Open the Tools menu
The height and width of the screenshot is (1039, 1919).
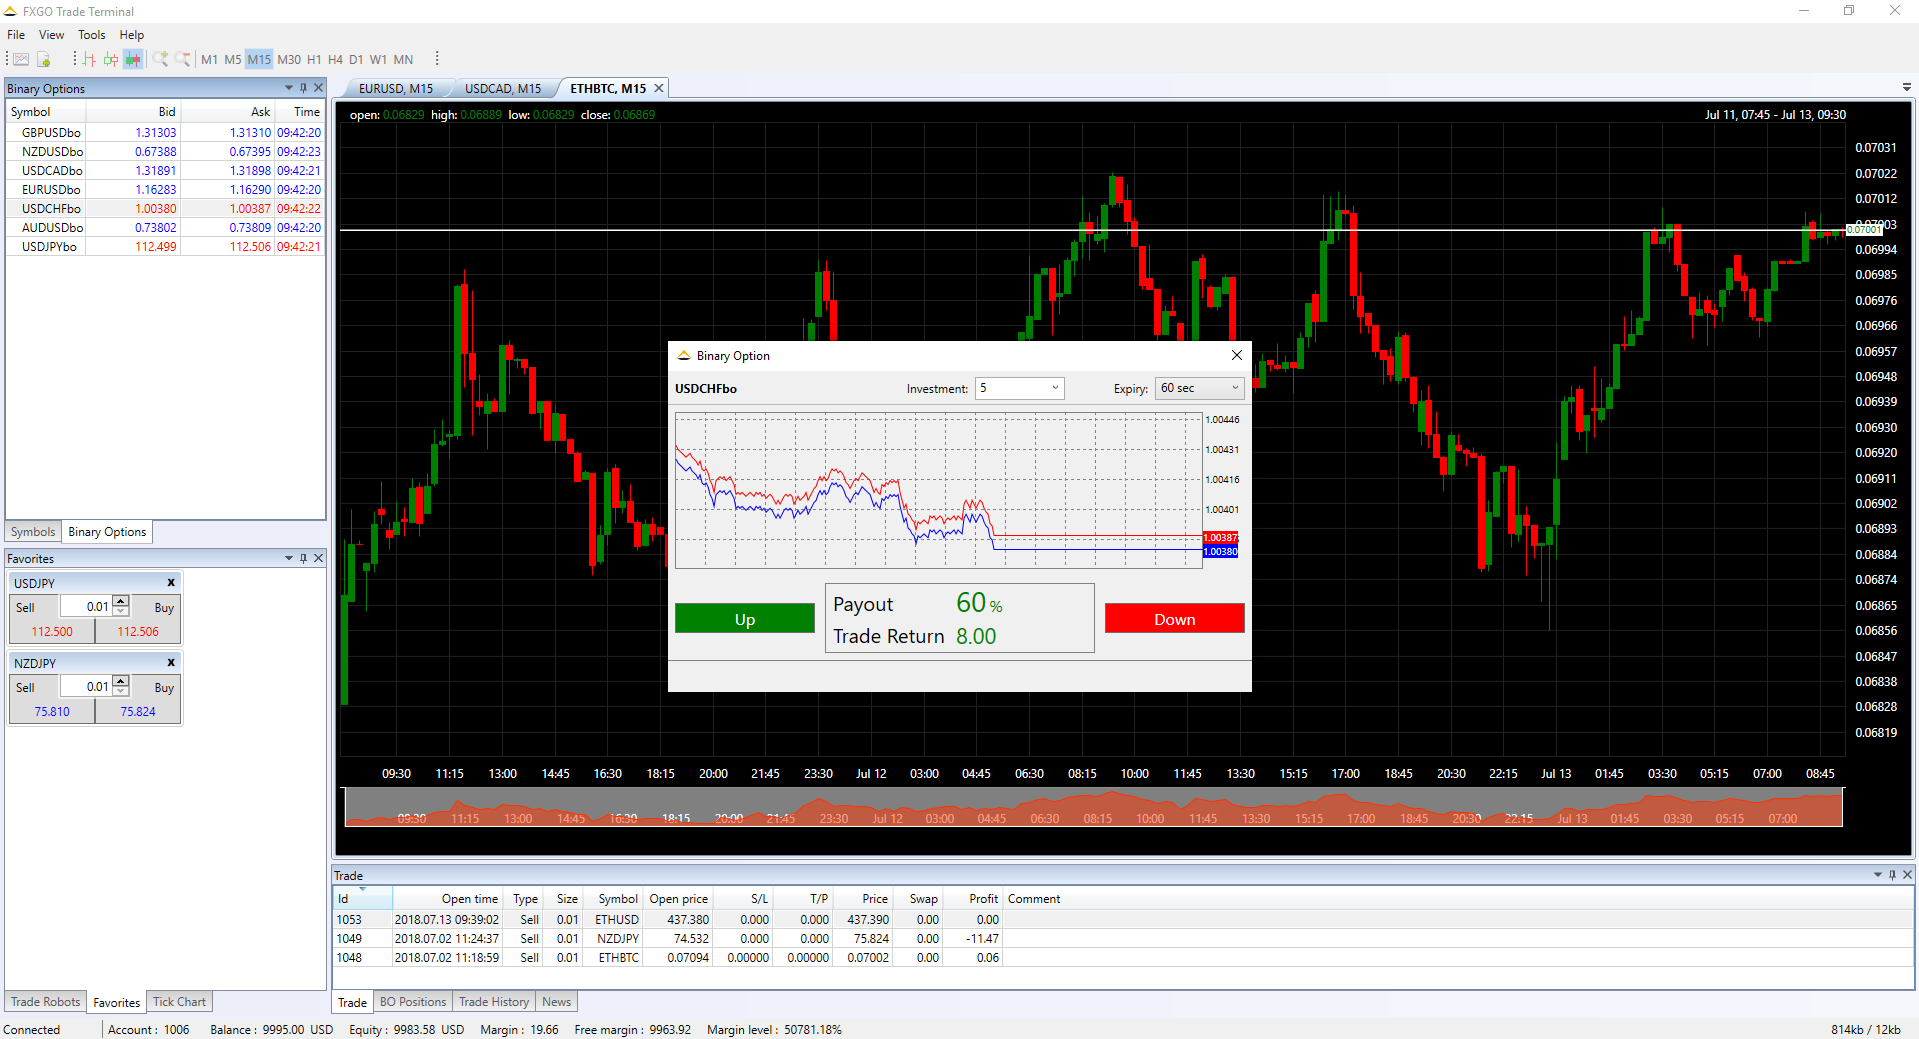pos(91,35)
